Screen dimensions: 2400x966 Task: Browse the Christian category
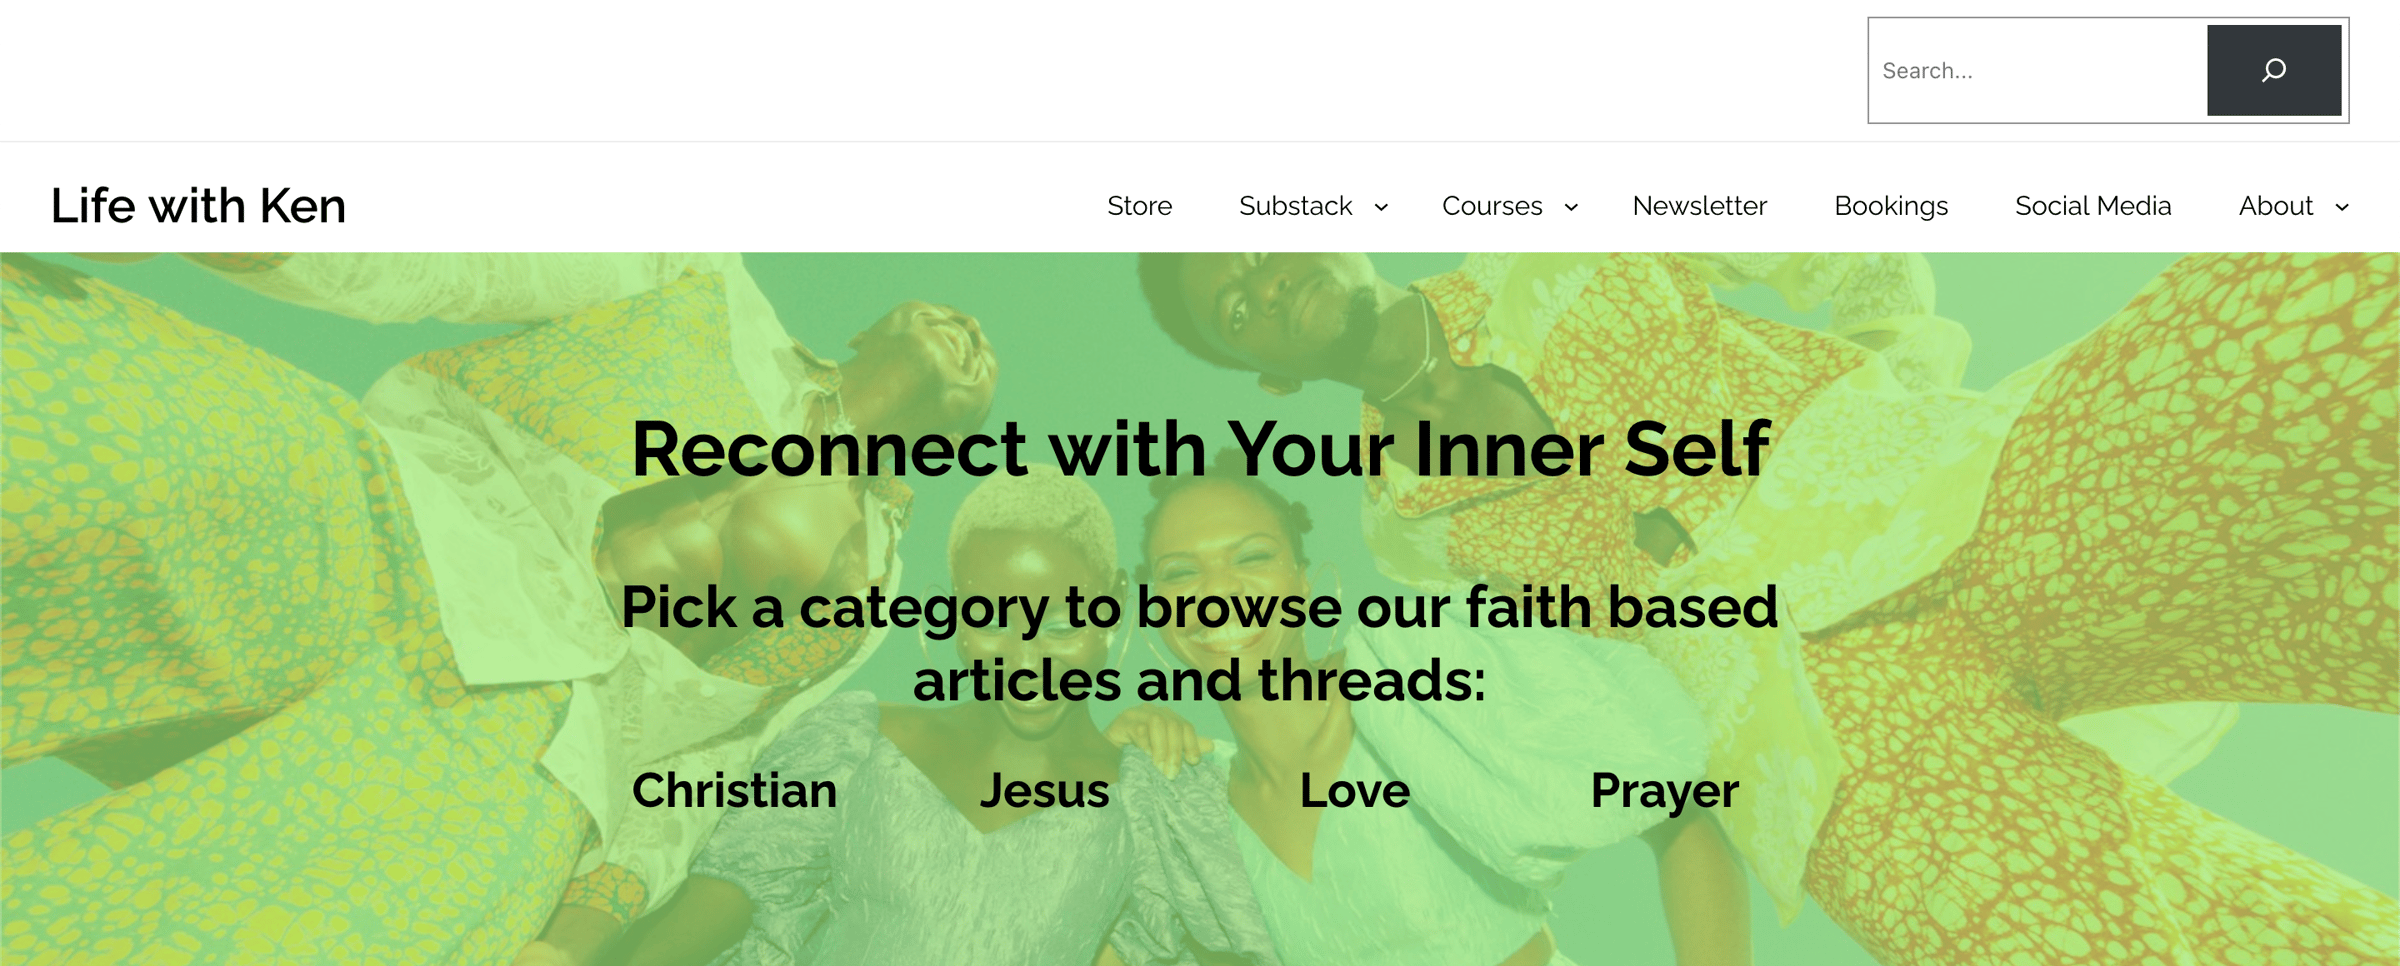point(734,790)
